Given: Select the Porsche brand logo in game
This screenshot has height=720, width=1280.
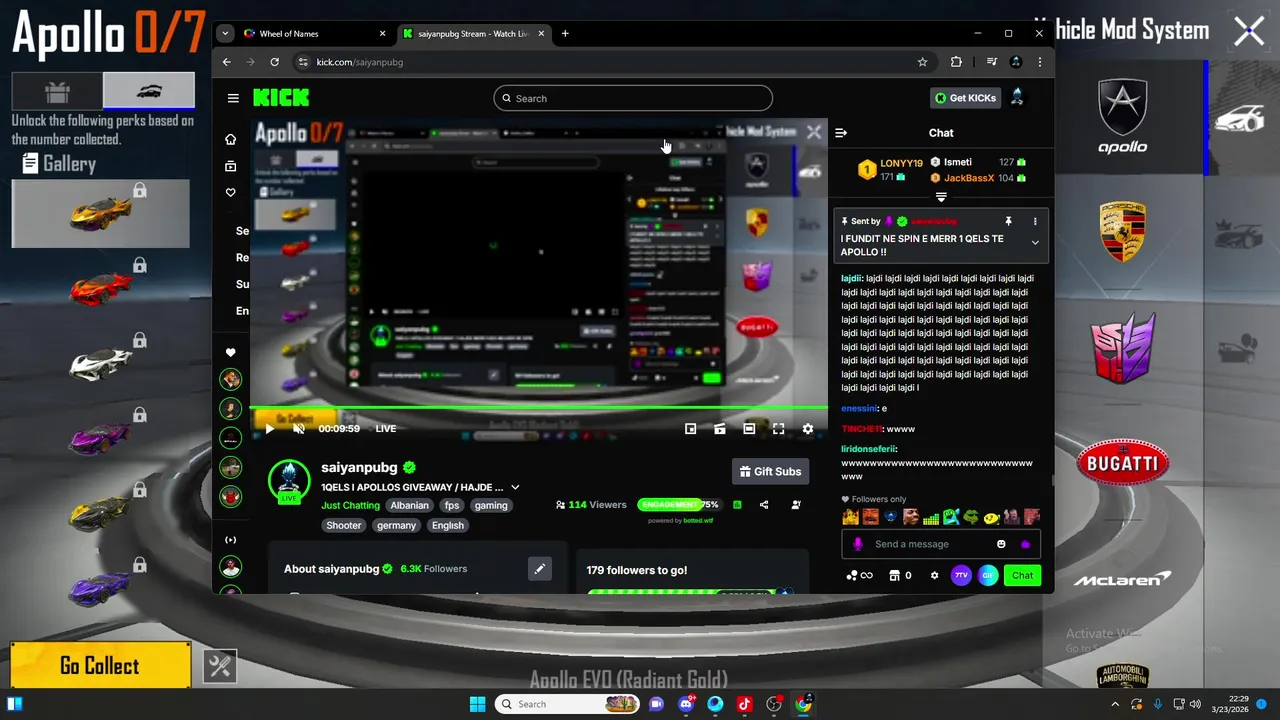Looking at the screenshot, I should (1122, 232).
